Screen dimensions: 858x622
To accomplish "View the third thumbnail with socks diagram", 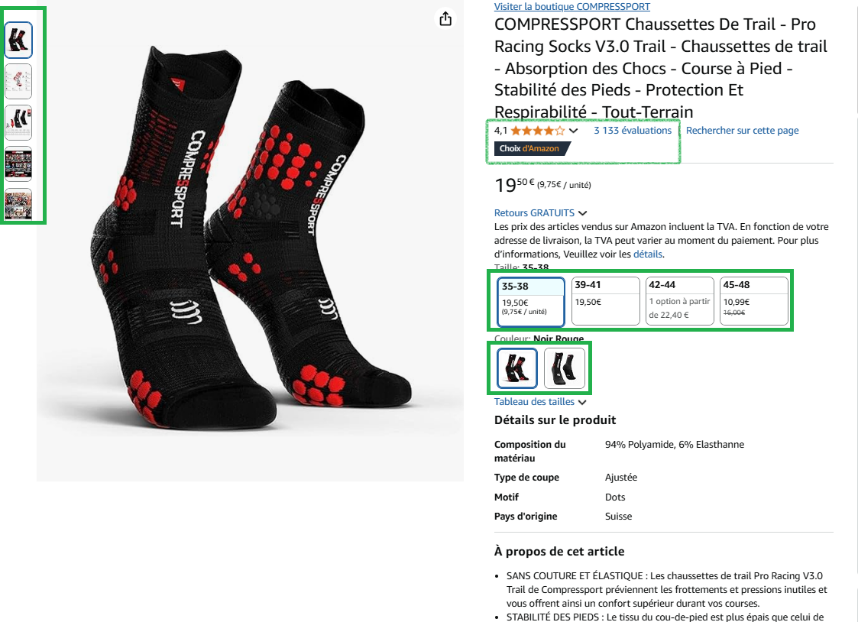I will click(x=19, y=123).
